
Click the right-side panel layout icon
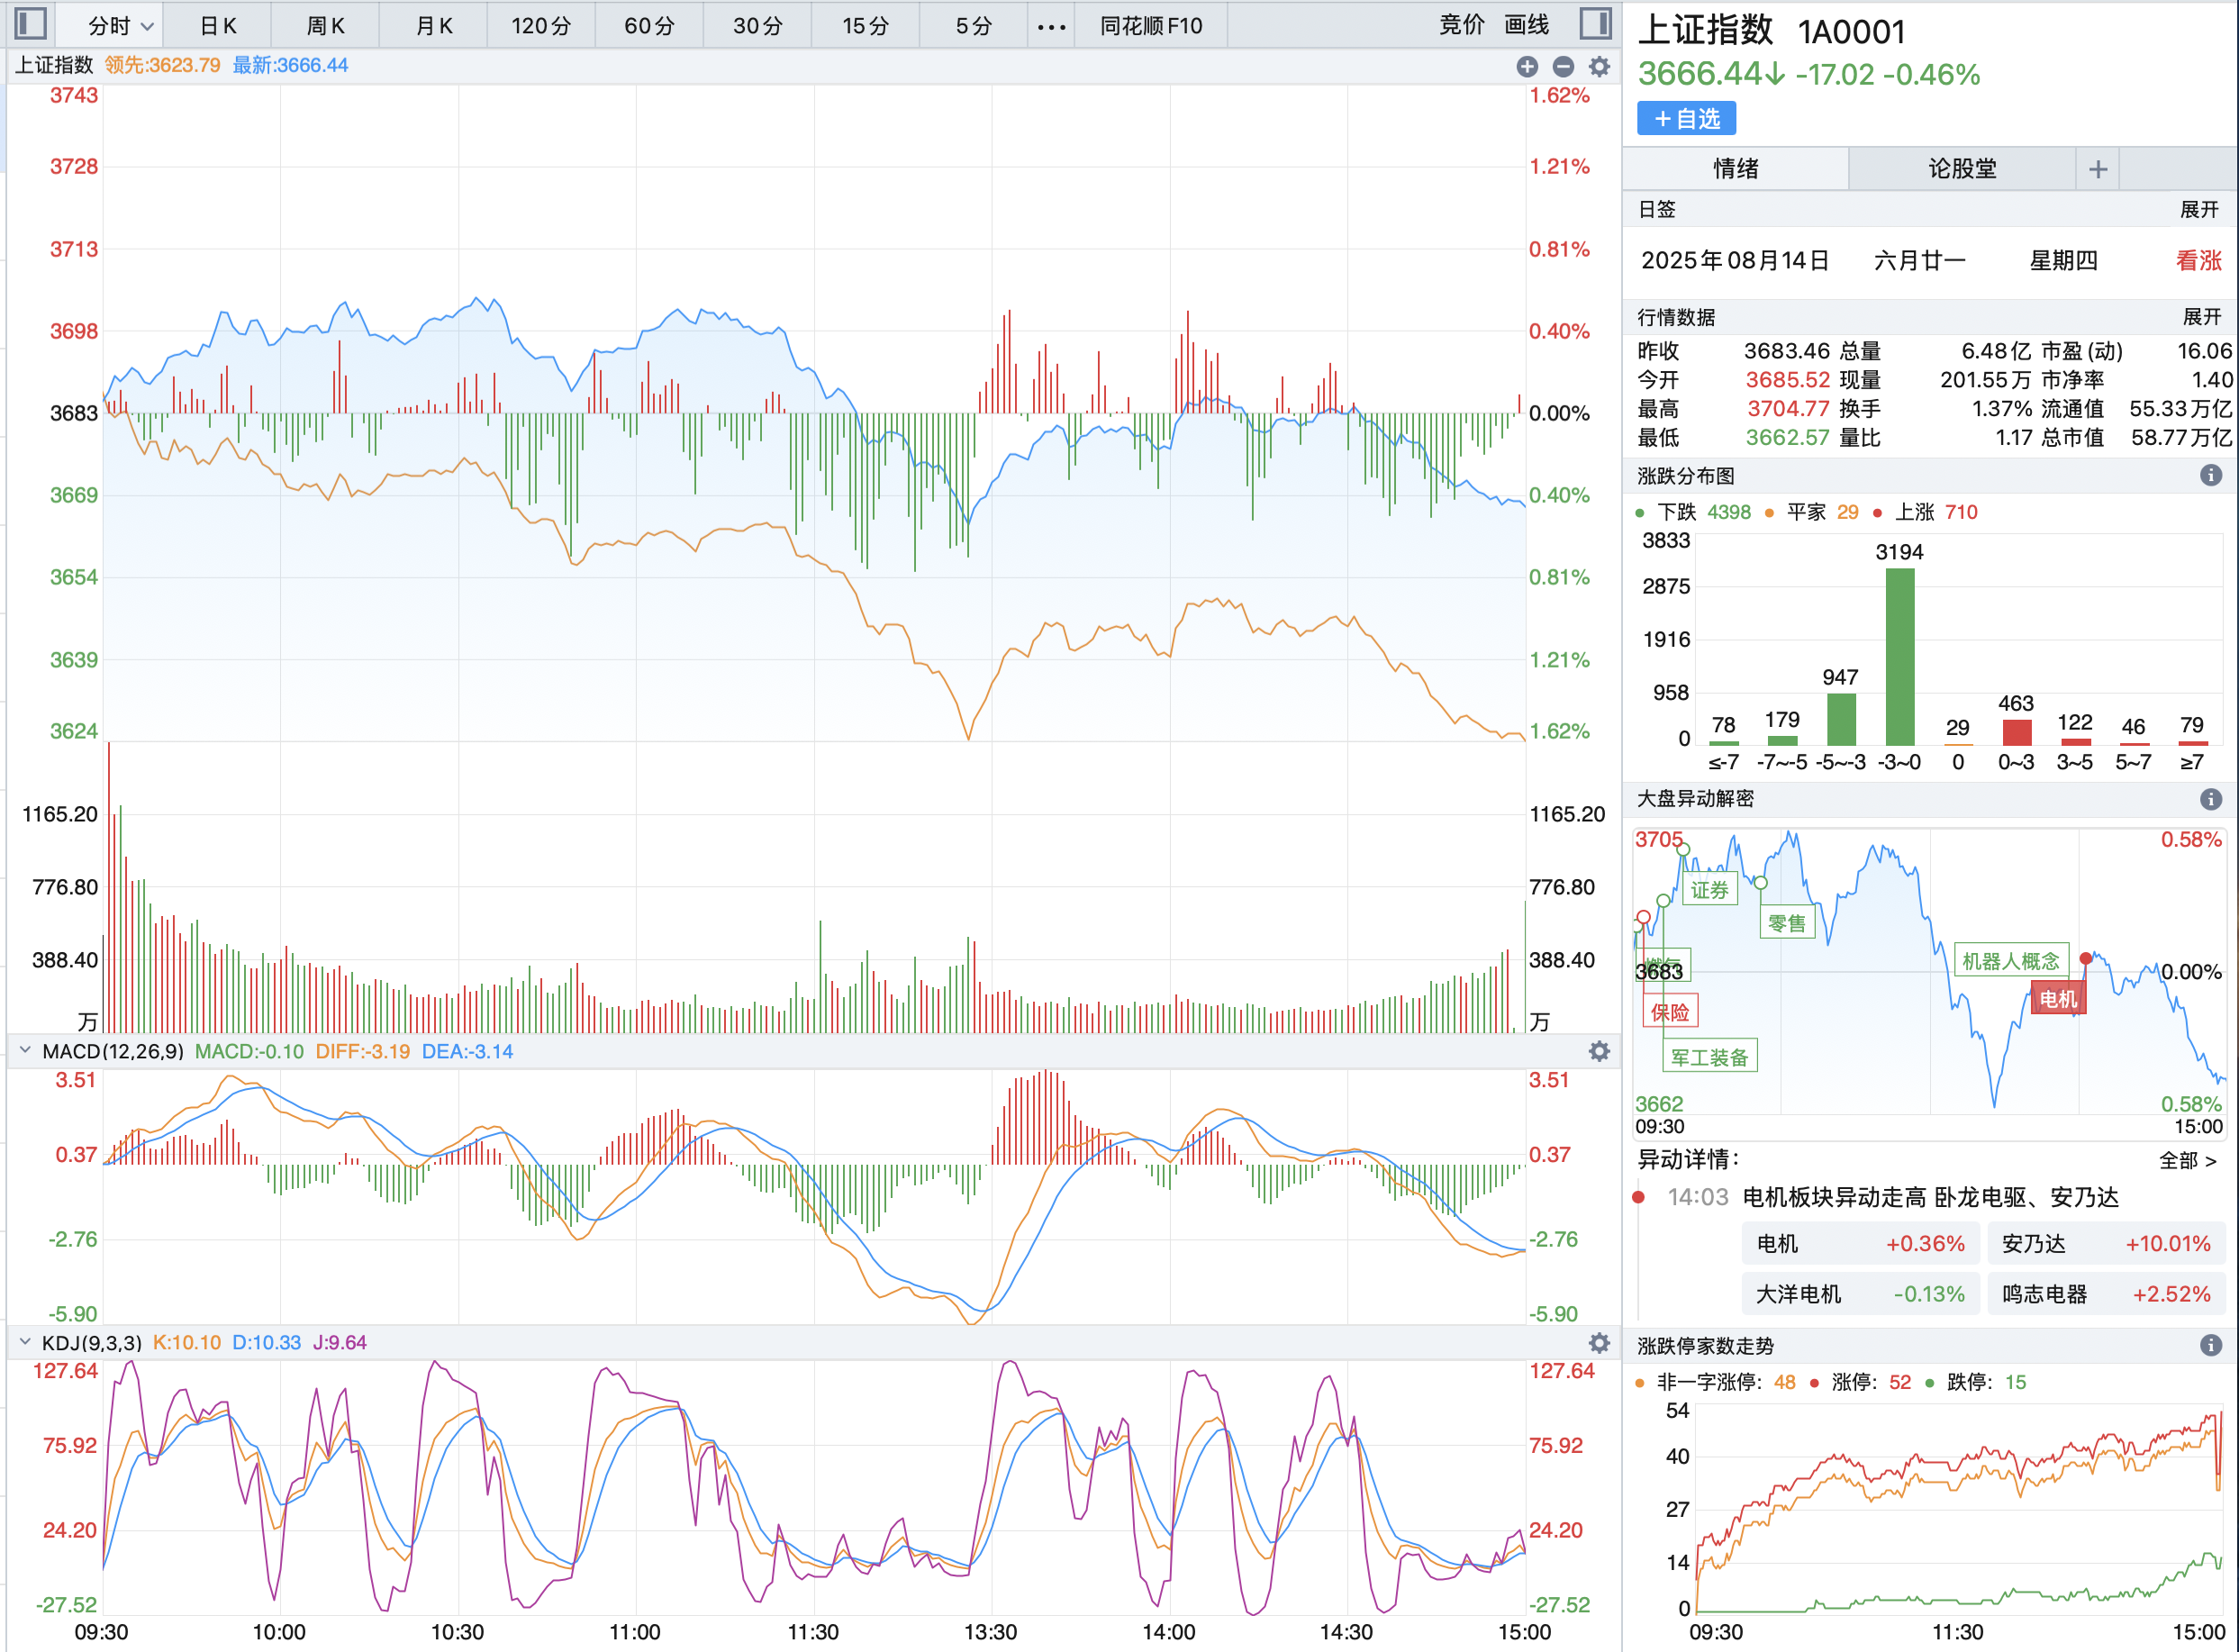[1595, 23]
